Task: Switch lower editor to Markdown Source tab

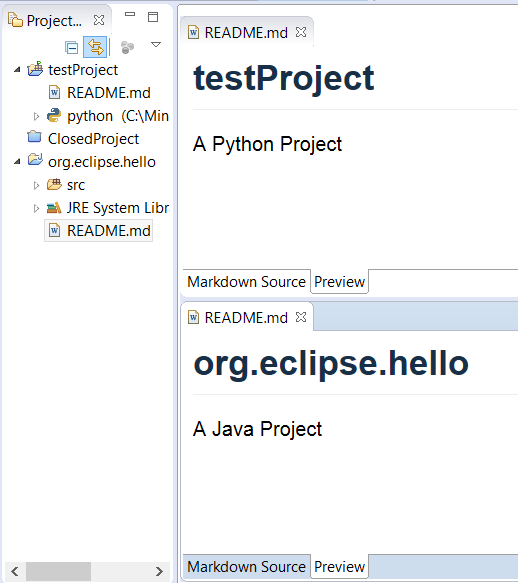Action: (x=246, y=567)
